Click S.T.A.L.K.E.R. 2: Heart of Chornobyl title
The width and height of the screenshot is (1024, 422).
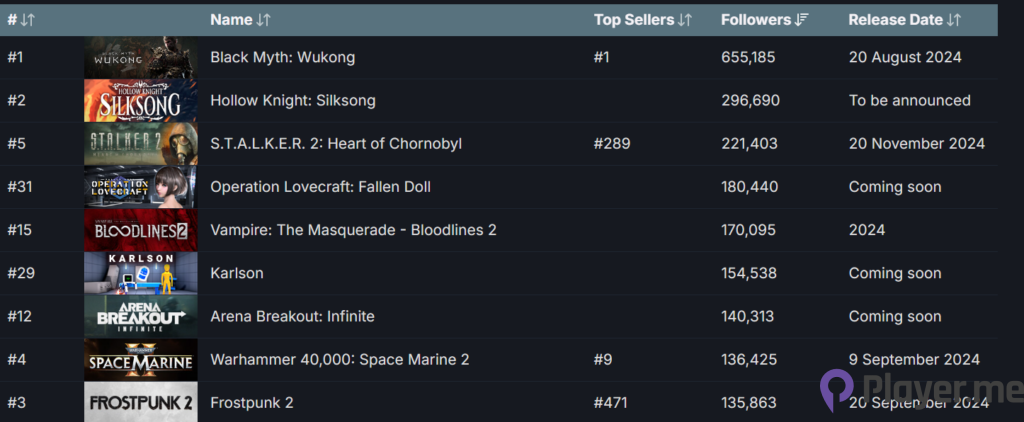click(336, 144)
